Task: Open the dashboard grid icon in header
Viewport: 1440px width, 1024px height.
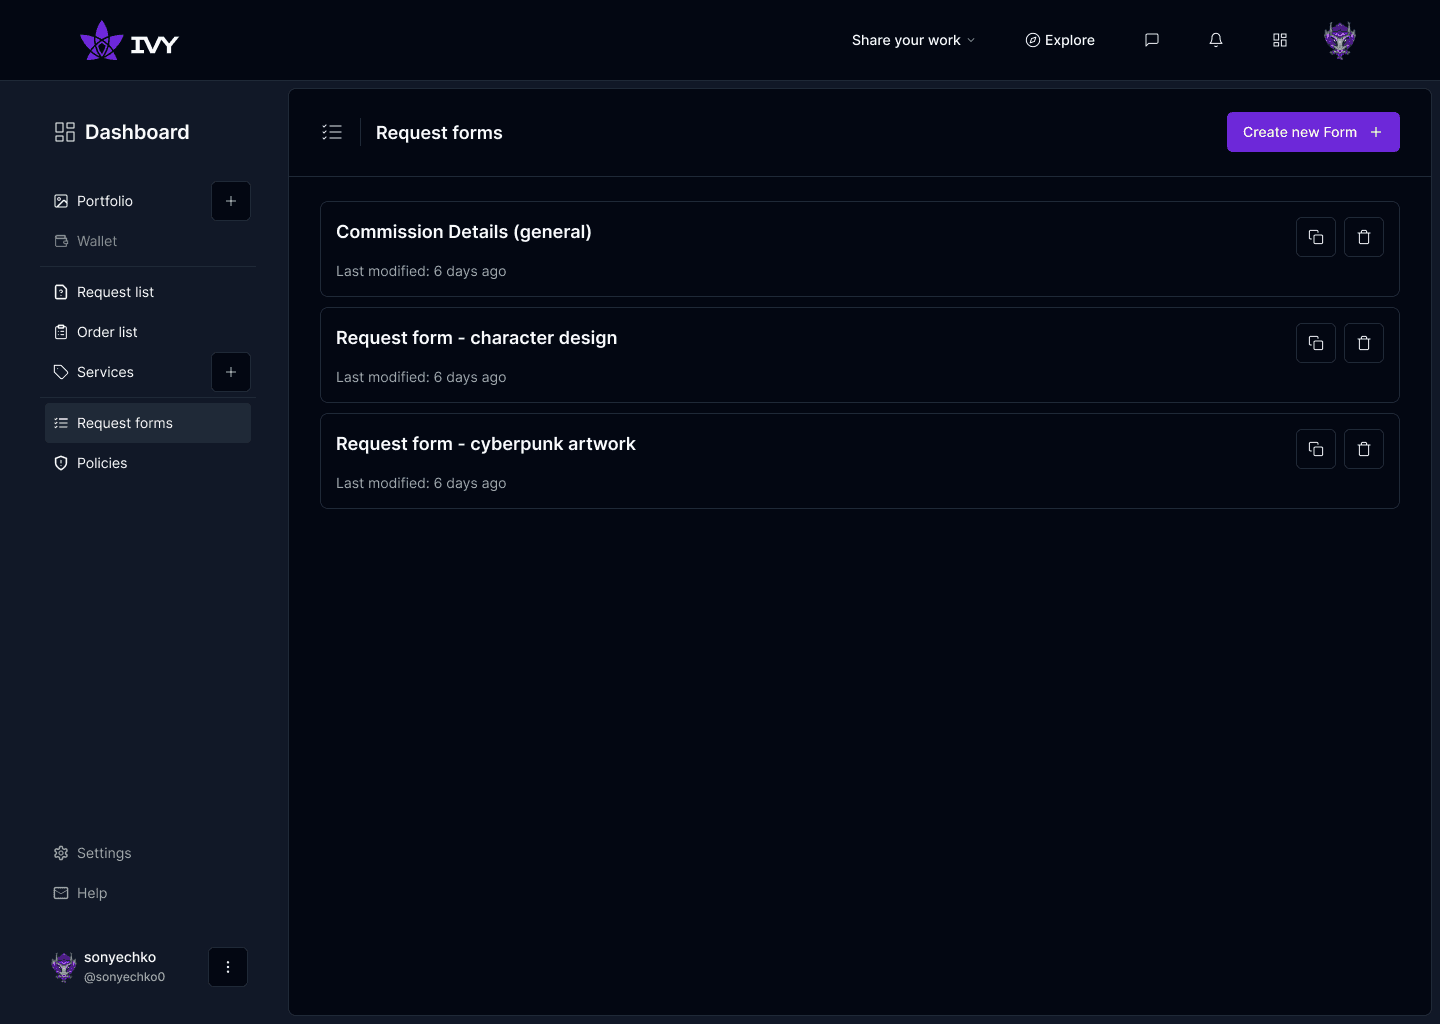Action: coord(1280,40)
